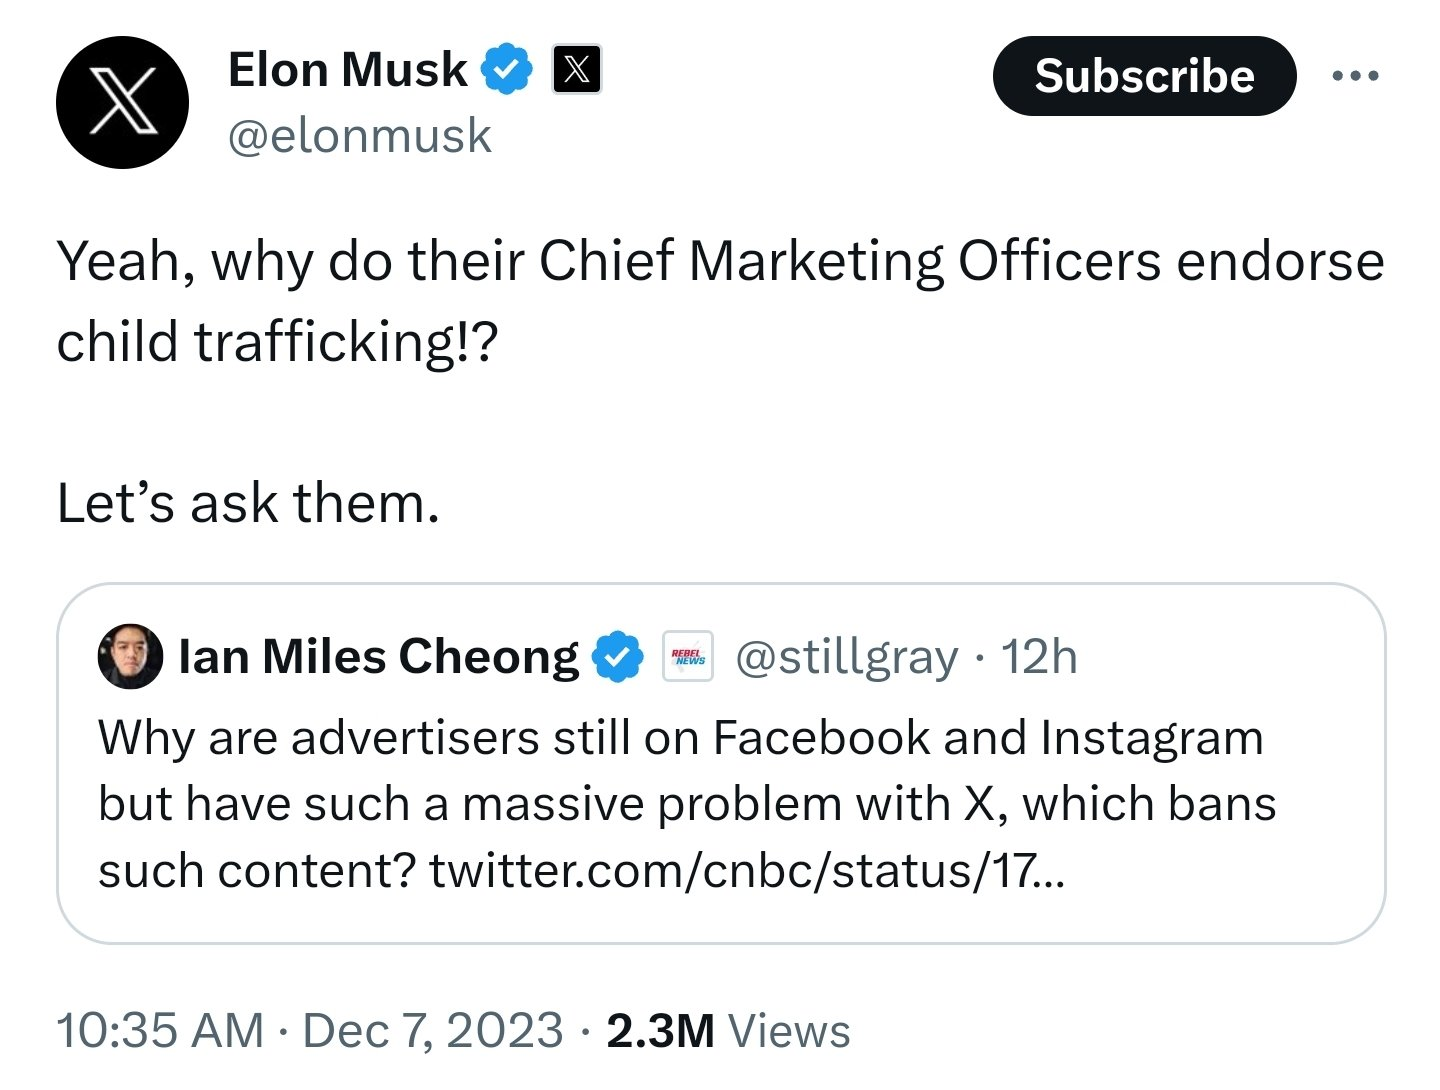Click the 12h timestamp on quoted post
This screenshot has width=1440, height=1090.
pyautogui.click(x=1039, y=657)
